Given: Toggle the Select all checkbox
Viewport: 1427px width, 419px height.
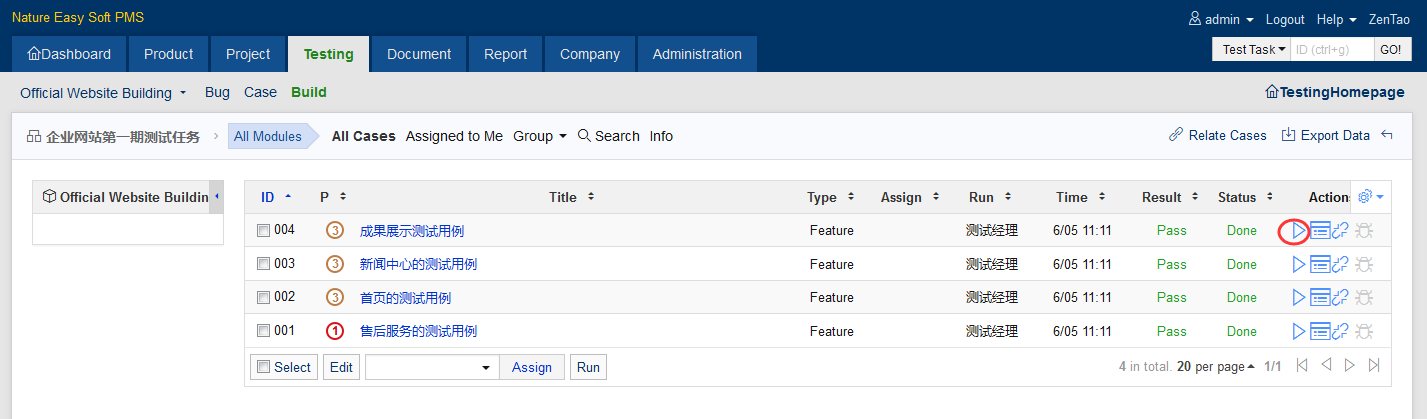Looking at the screenshot, I should [x=264, y=367].
